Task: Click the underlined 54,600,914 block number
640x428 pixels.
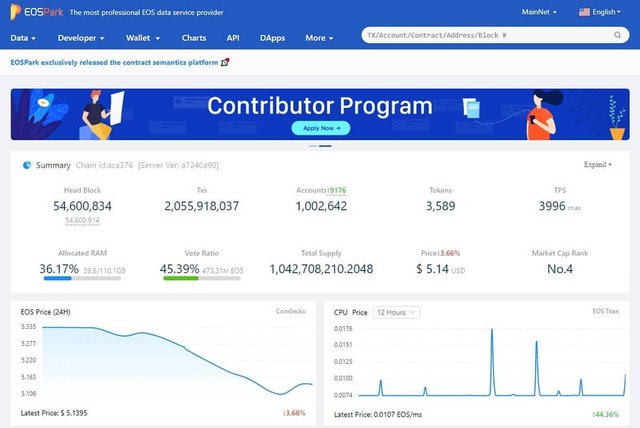Action: point(82,220)
